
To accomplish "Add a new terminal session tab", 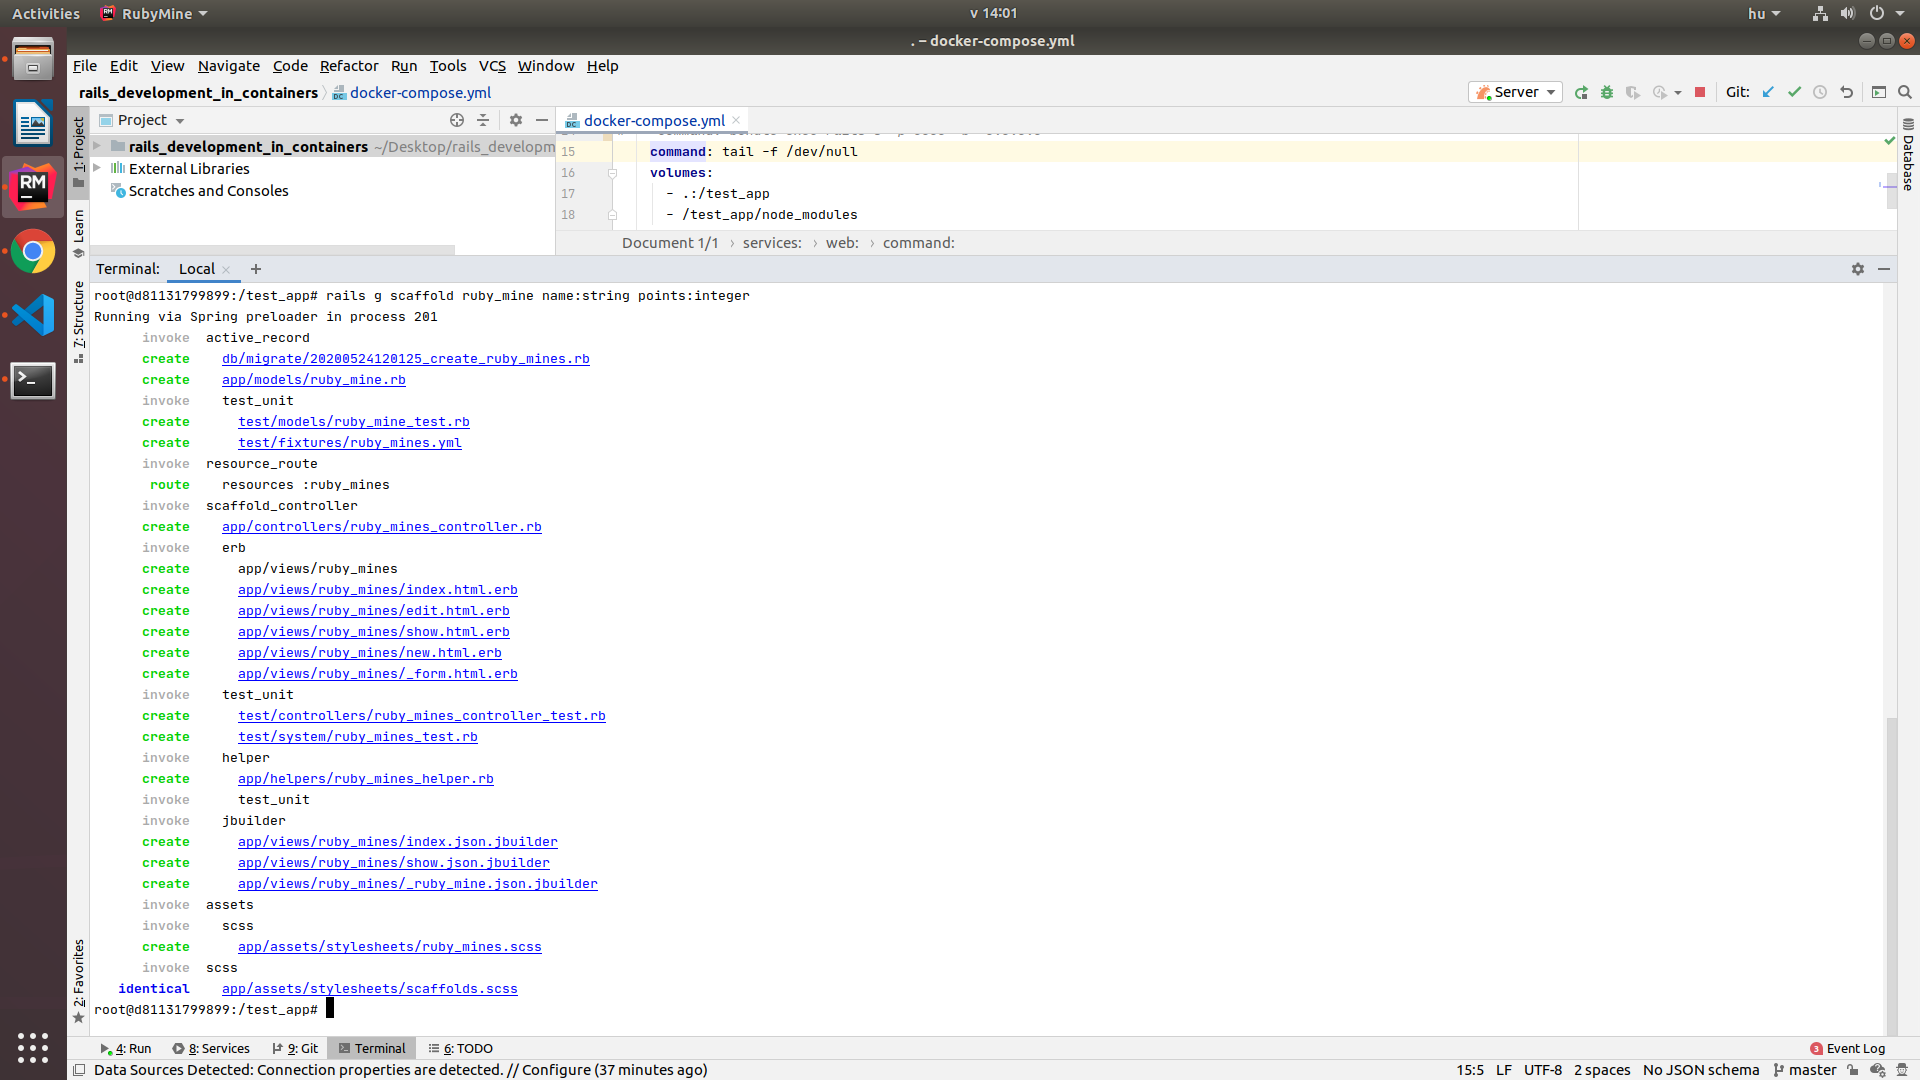I will pos(256,269).
